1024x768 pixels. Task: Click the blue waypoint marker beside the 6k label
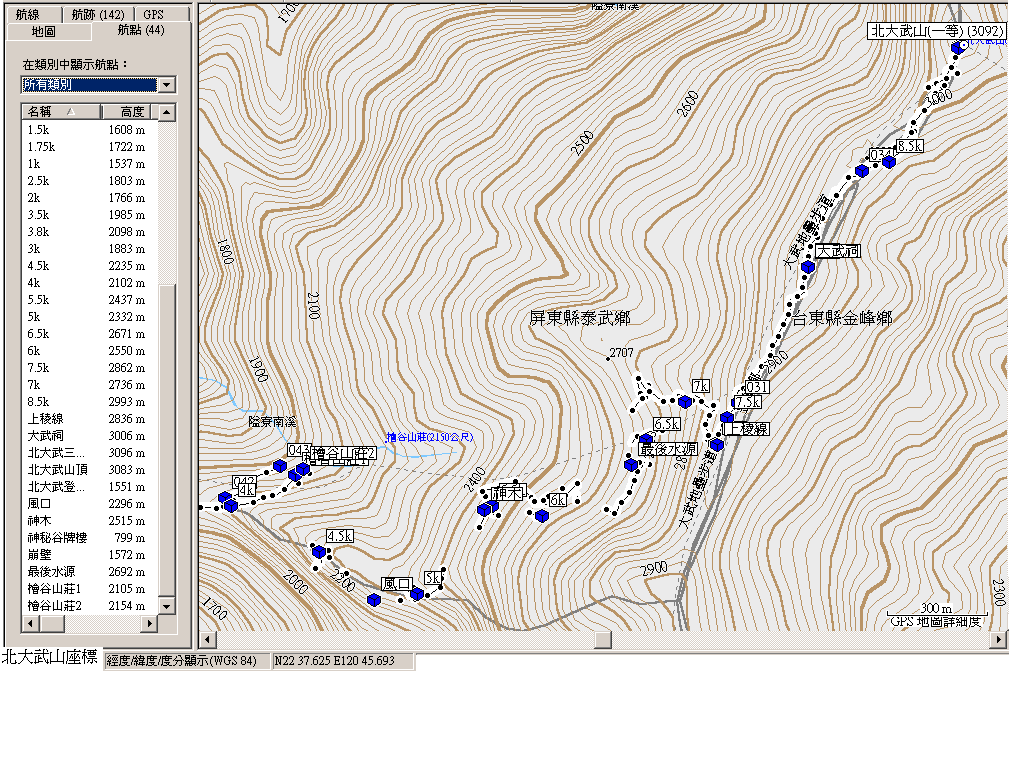(541, 516)
